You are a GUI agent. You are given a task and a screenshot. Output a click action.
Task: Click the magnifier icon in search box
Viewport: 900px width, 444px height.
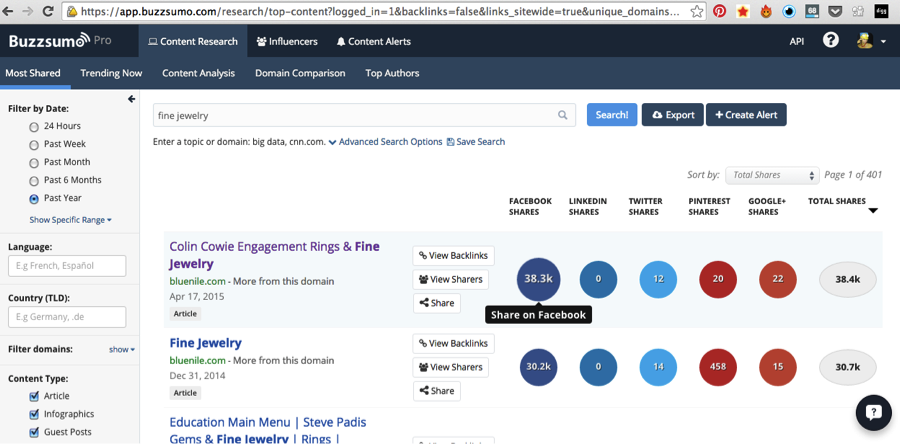[x=562, y=115]
